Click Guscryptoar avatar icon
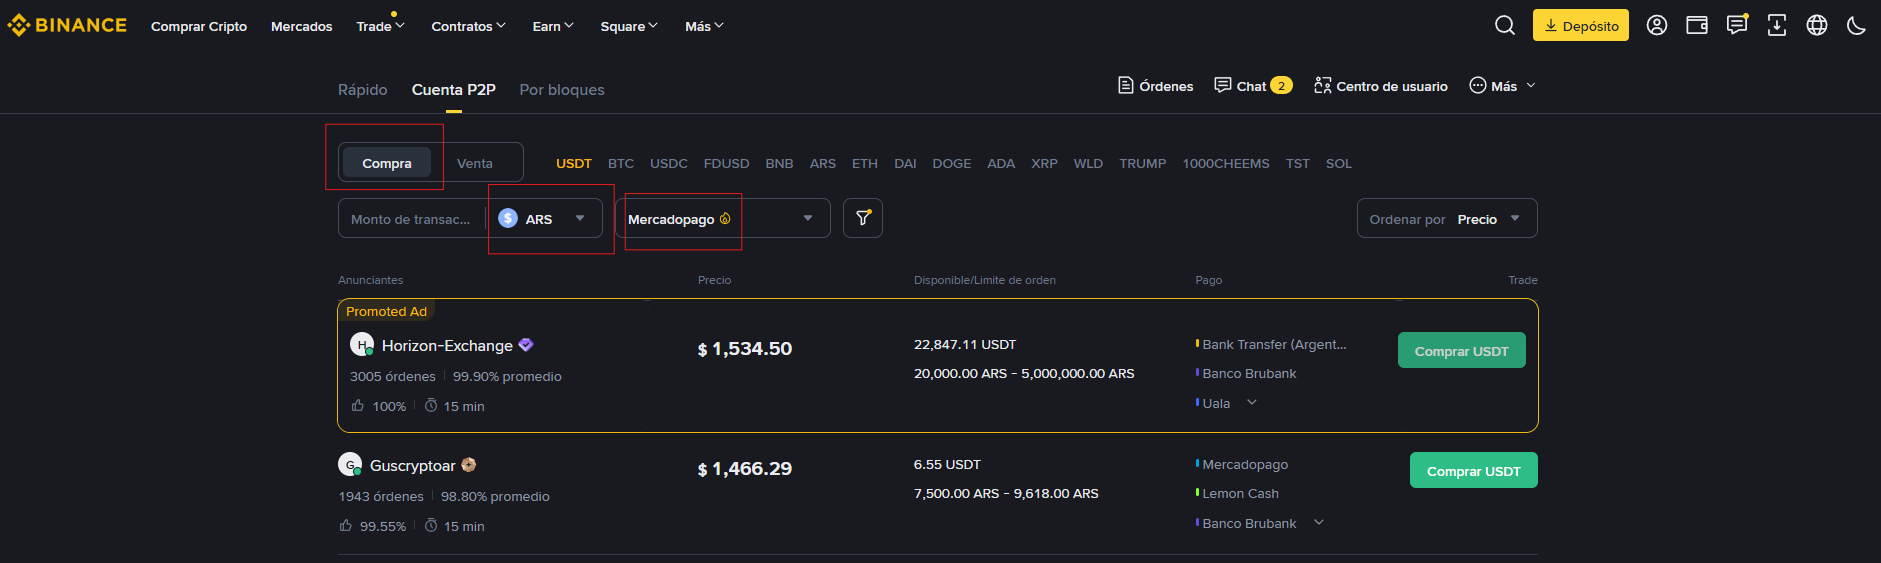The image size is (1881, 563). 350,465
